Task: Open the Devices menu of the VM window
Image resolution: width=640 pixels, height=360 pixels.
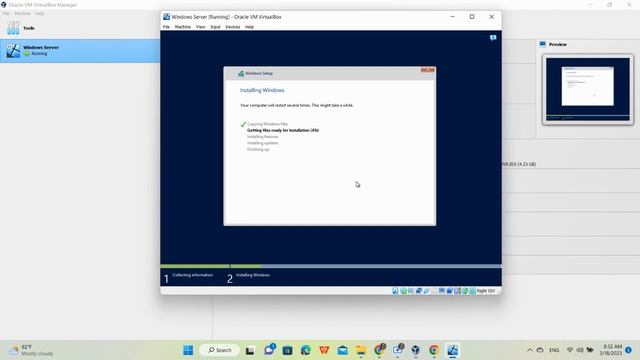Action: [233, 27]
